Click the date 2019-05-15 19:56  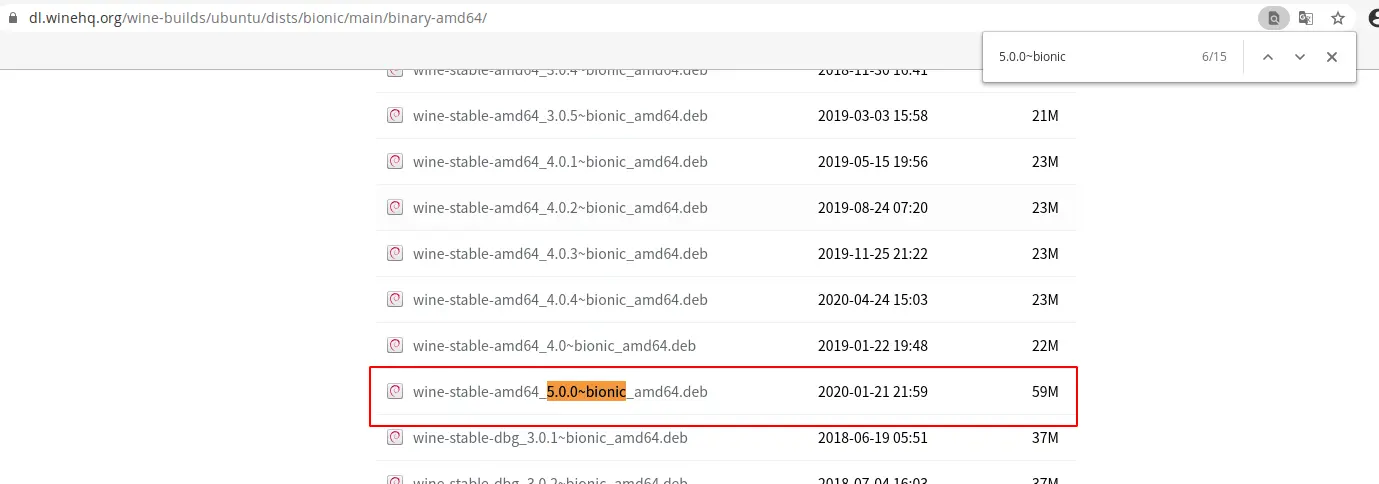pyautogui.click(x=873, y=161)
